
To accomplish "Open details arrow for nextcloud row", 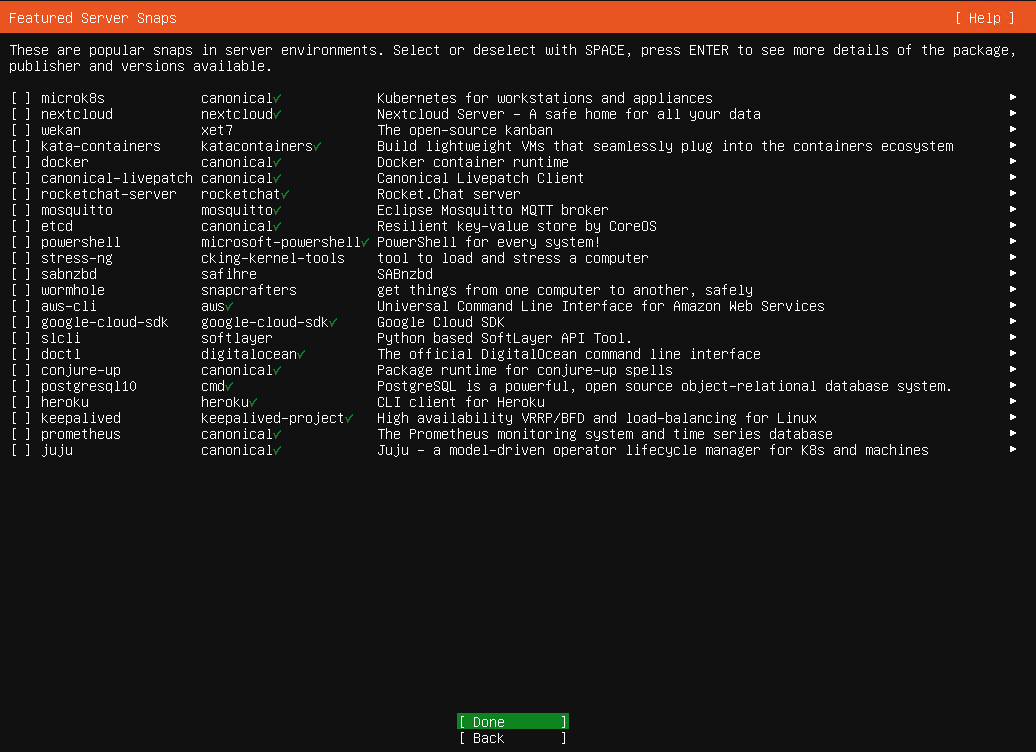I will [x=1013, y=114].
